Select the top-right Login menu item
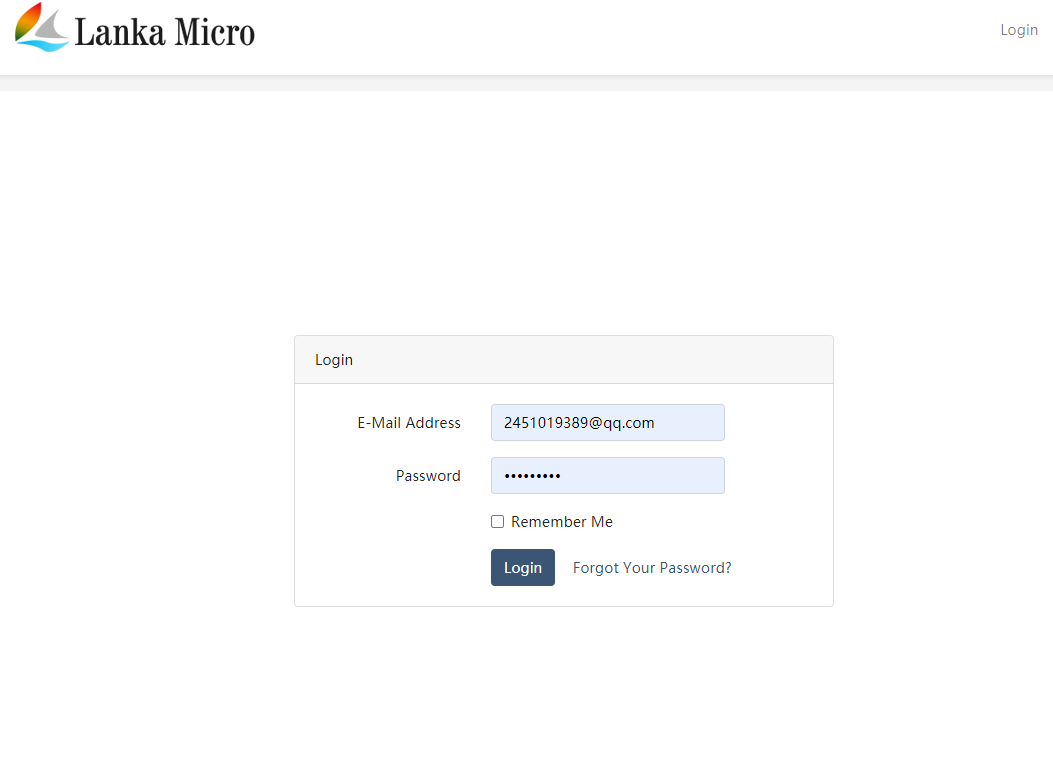 (x=1018, y=30)
